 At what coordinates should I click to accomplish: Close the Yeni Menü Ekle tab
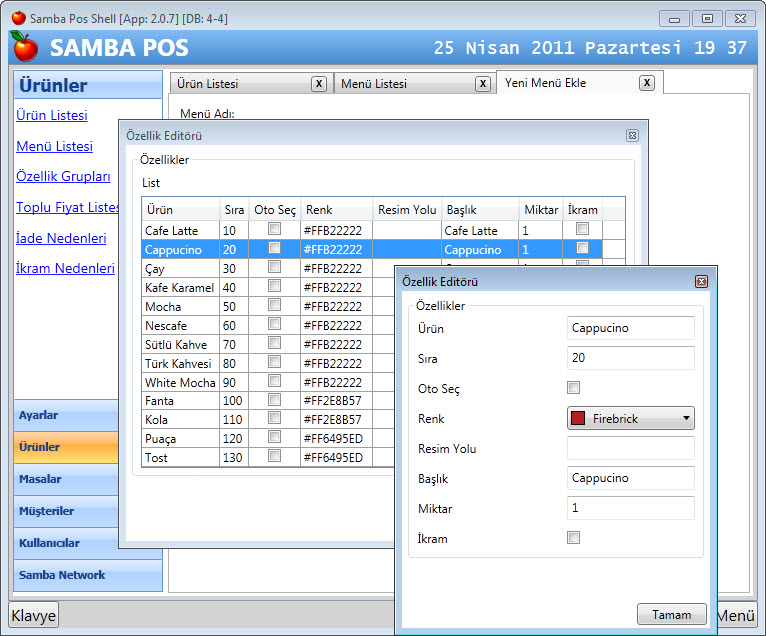click(x=647, y=83)
